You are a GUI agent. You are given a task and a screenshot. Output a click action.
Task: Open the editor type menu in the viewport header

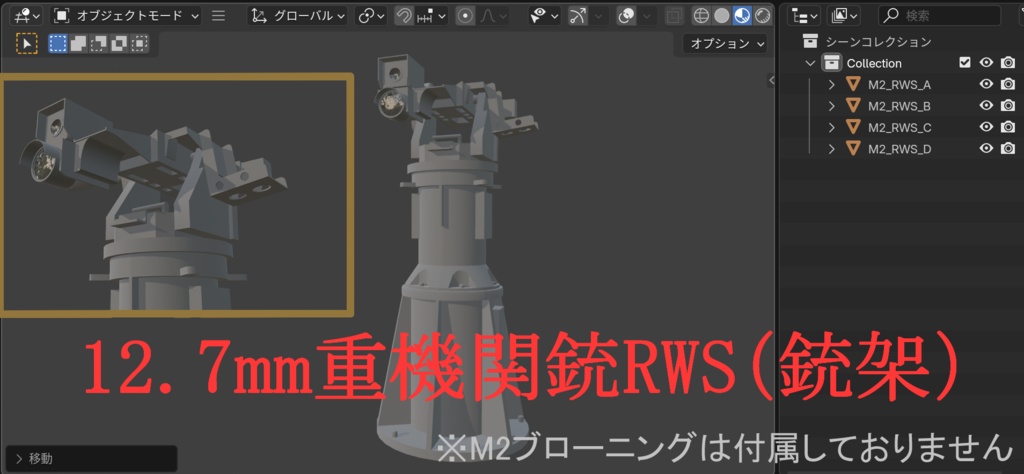pos(27,16)
